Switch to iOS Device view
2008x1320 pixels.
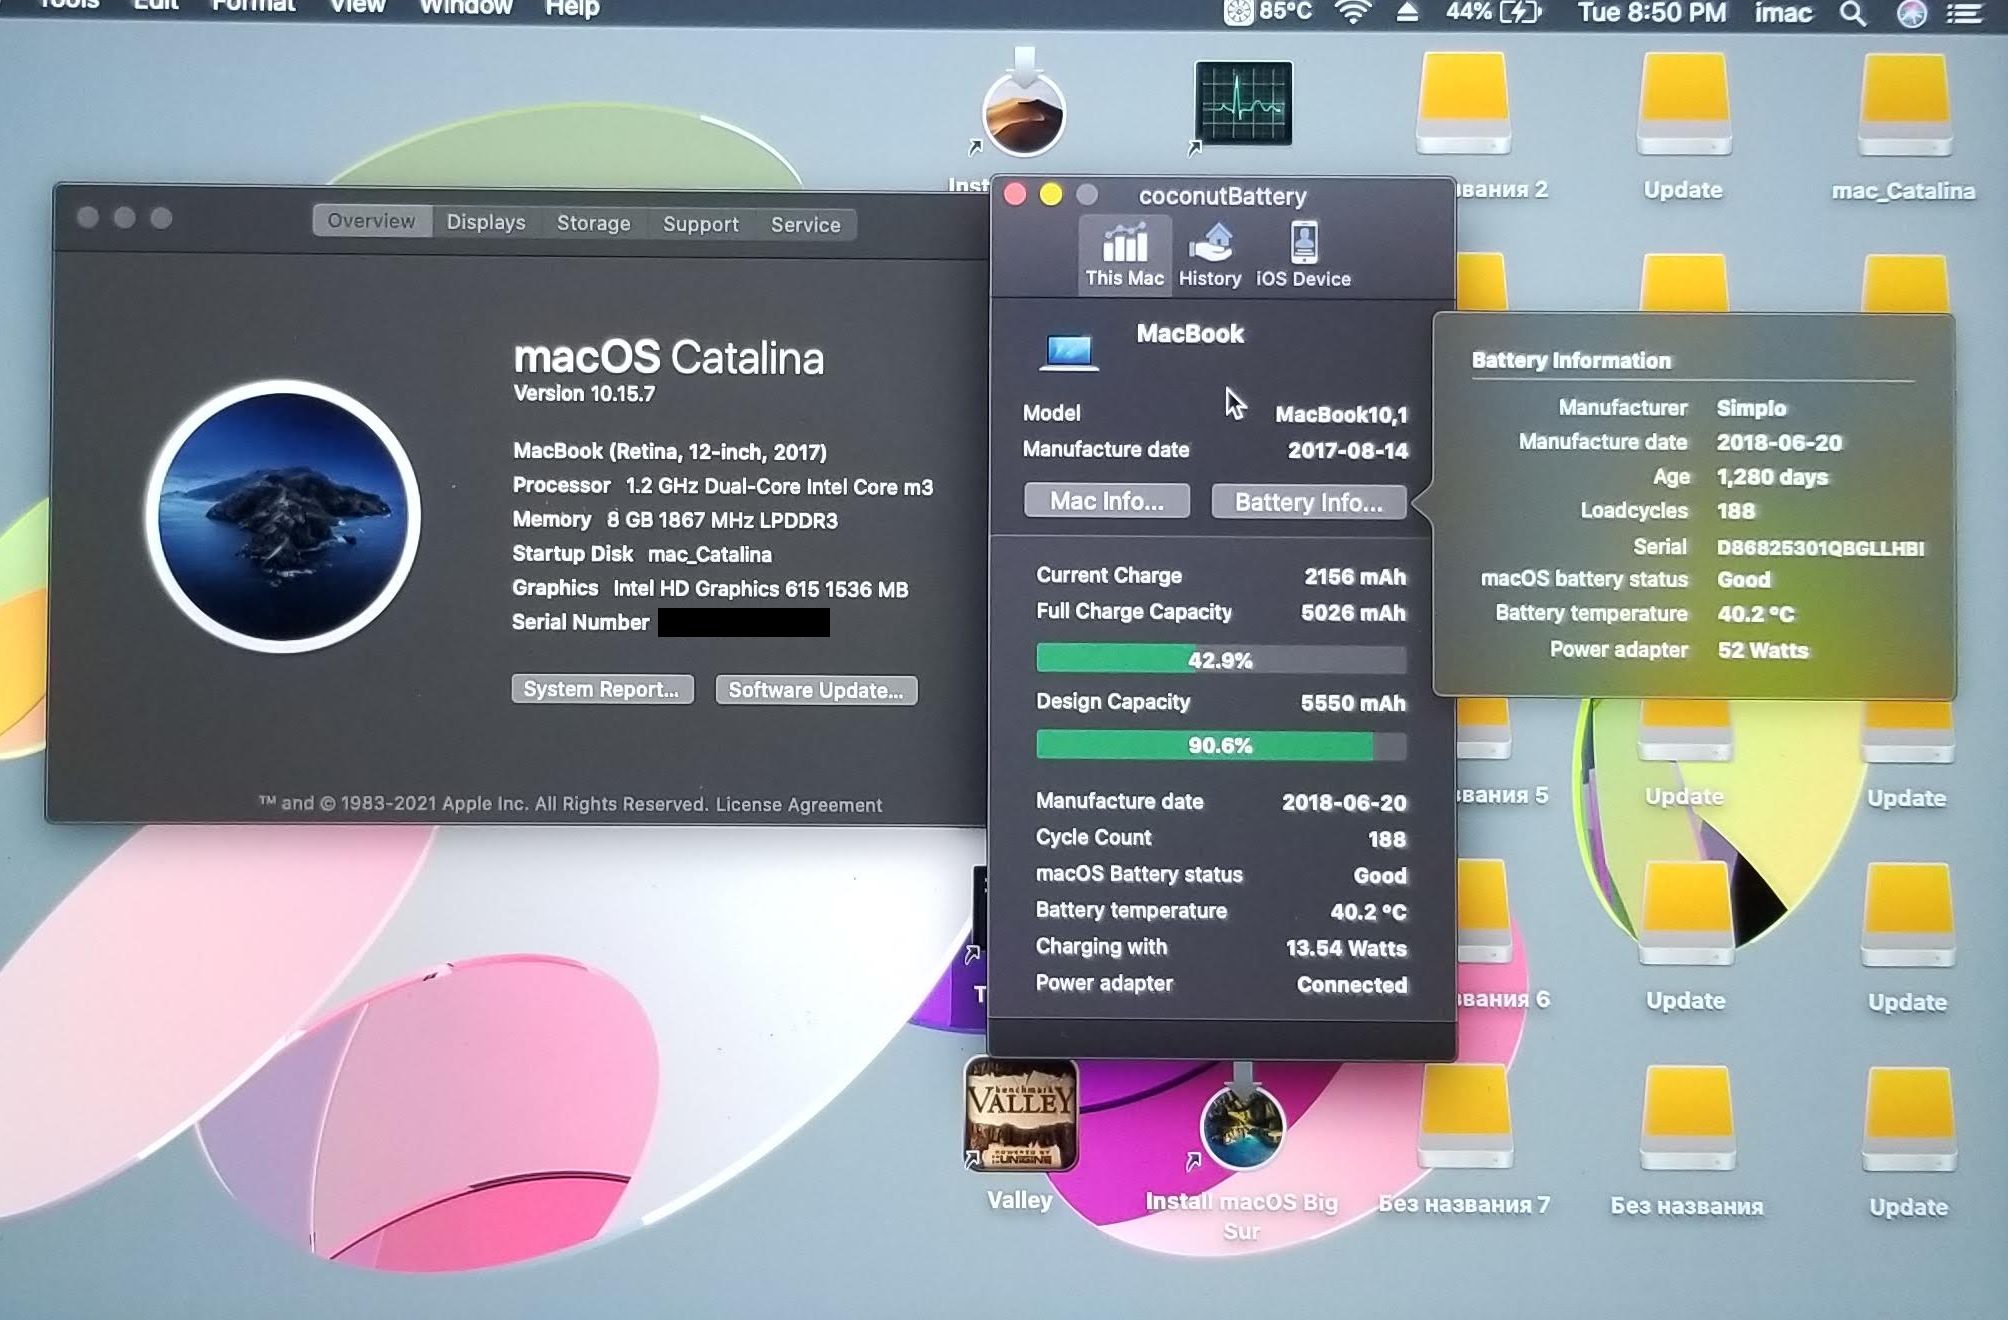pos(1303,254)
